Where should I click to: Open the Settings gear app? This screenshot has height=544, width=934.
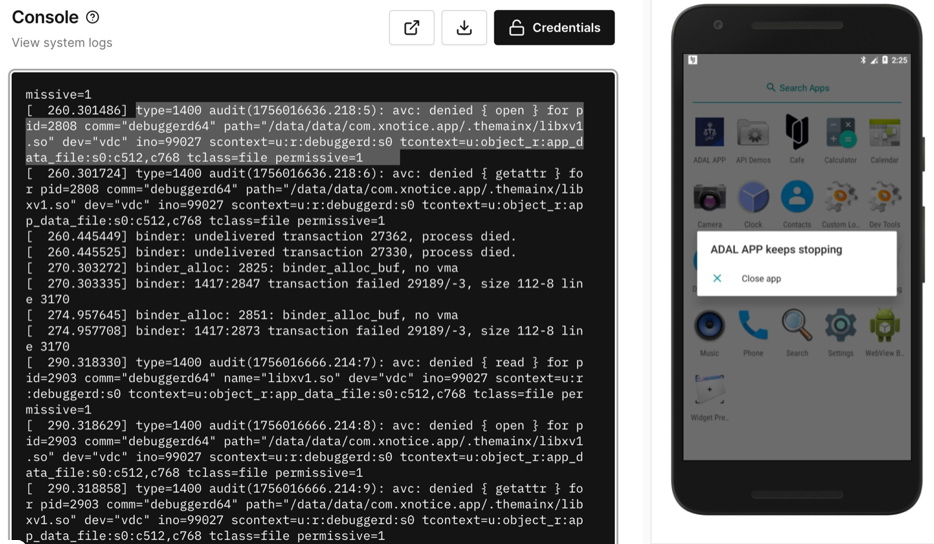click(840, 326)
